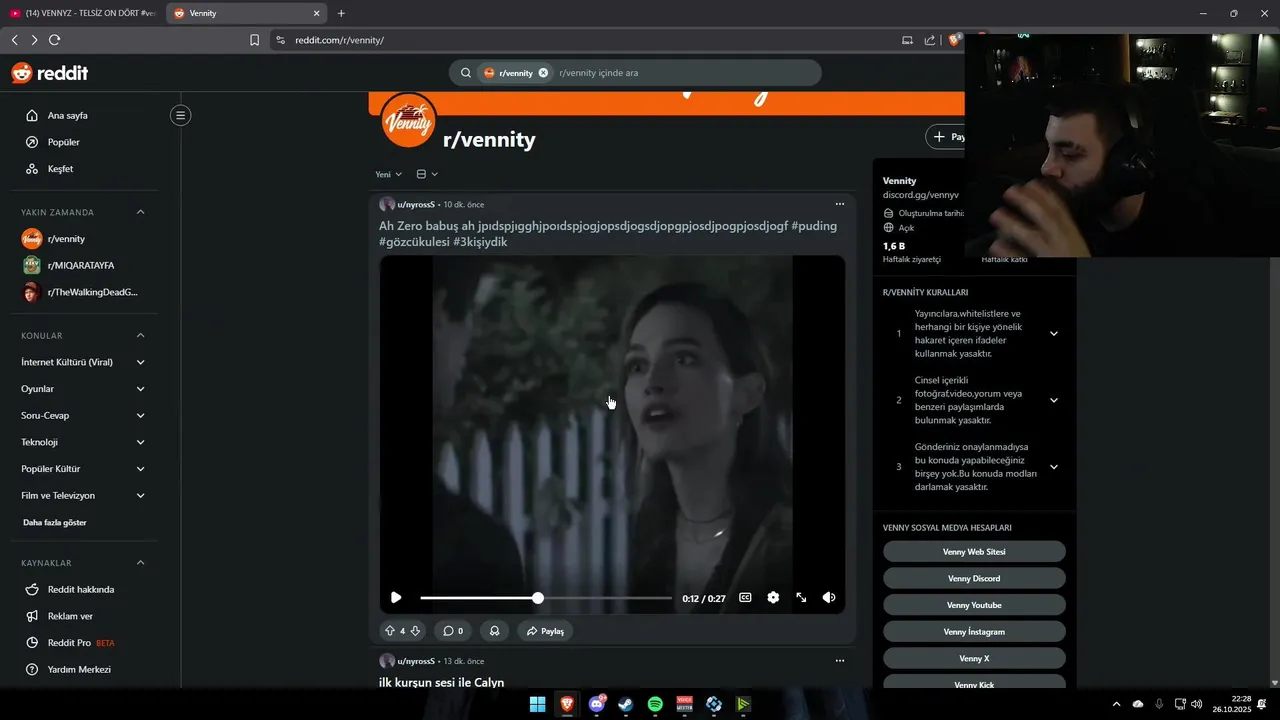The image size is (1280, 720).
Task: Open options menu of 10 dk. önce post
Action: 840,204
